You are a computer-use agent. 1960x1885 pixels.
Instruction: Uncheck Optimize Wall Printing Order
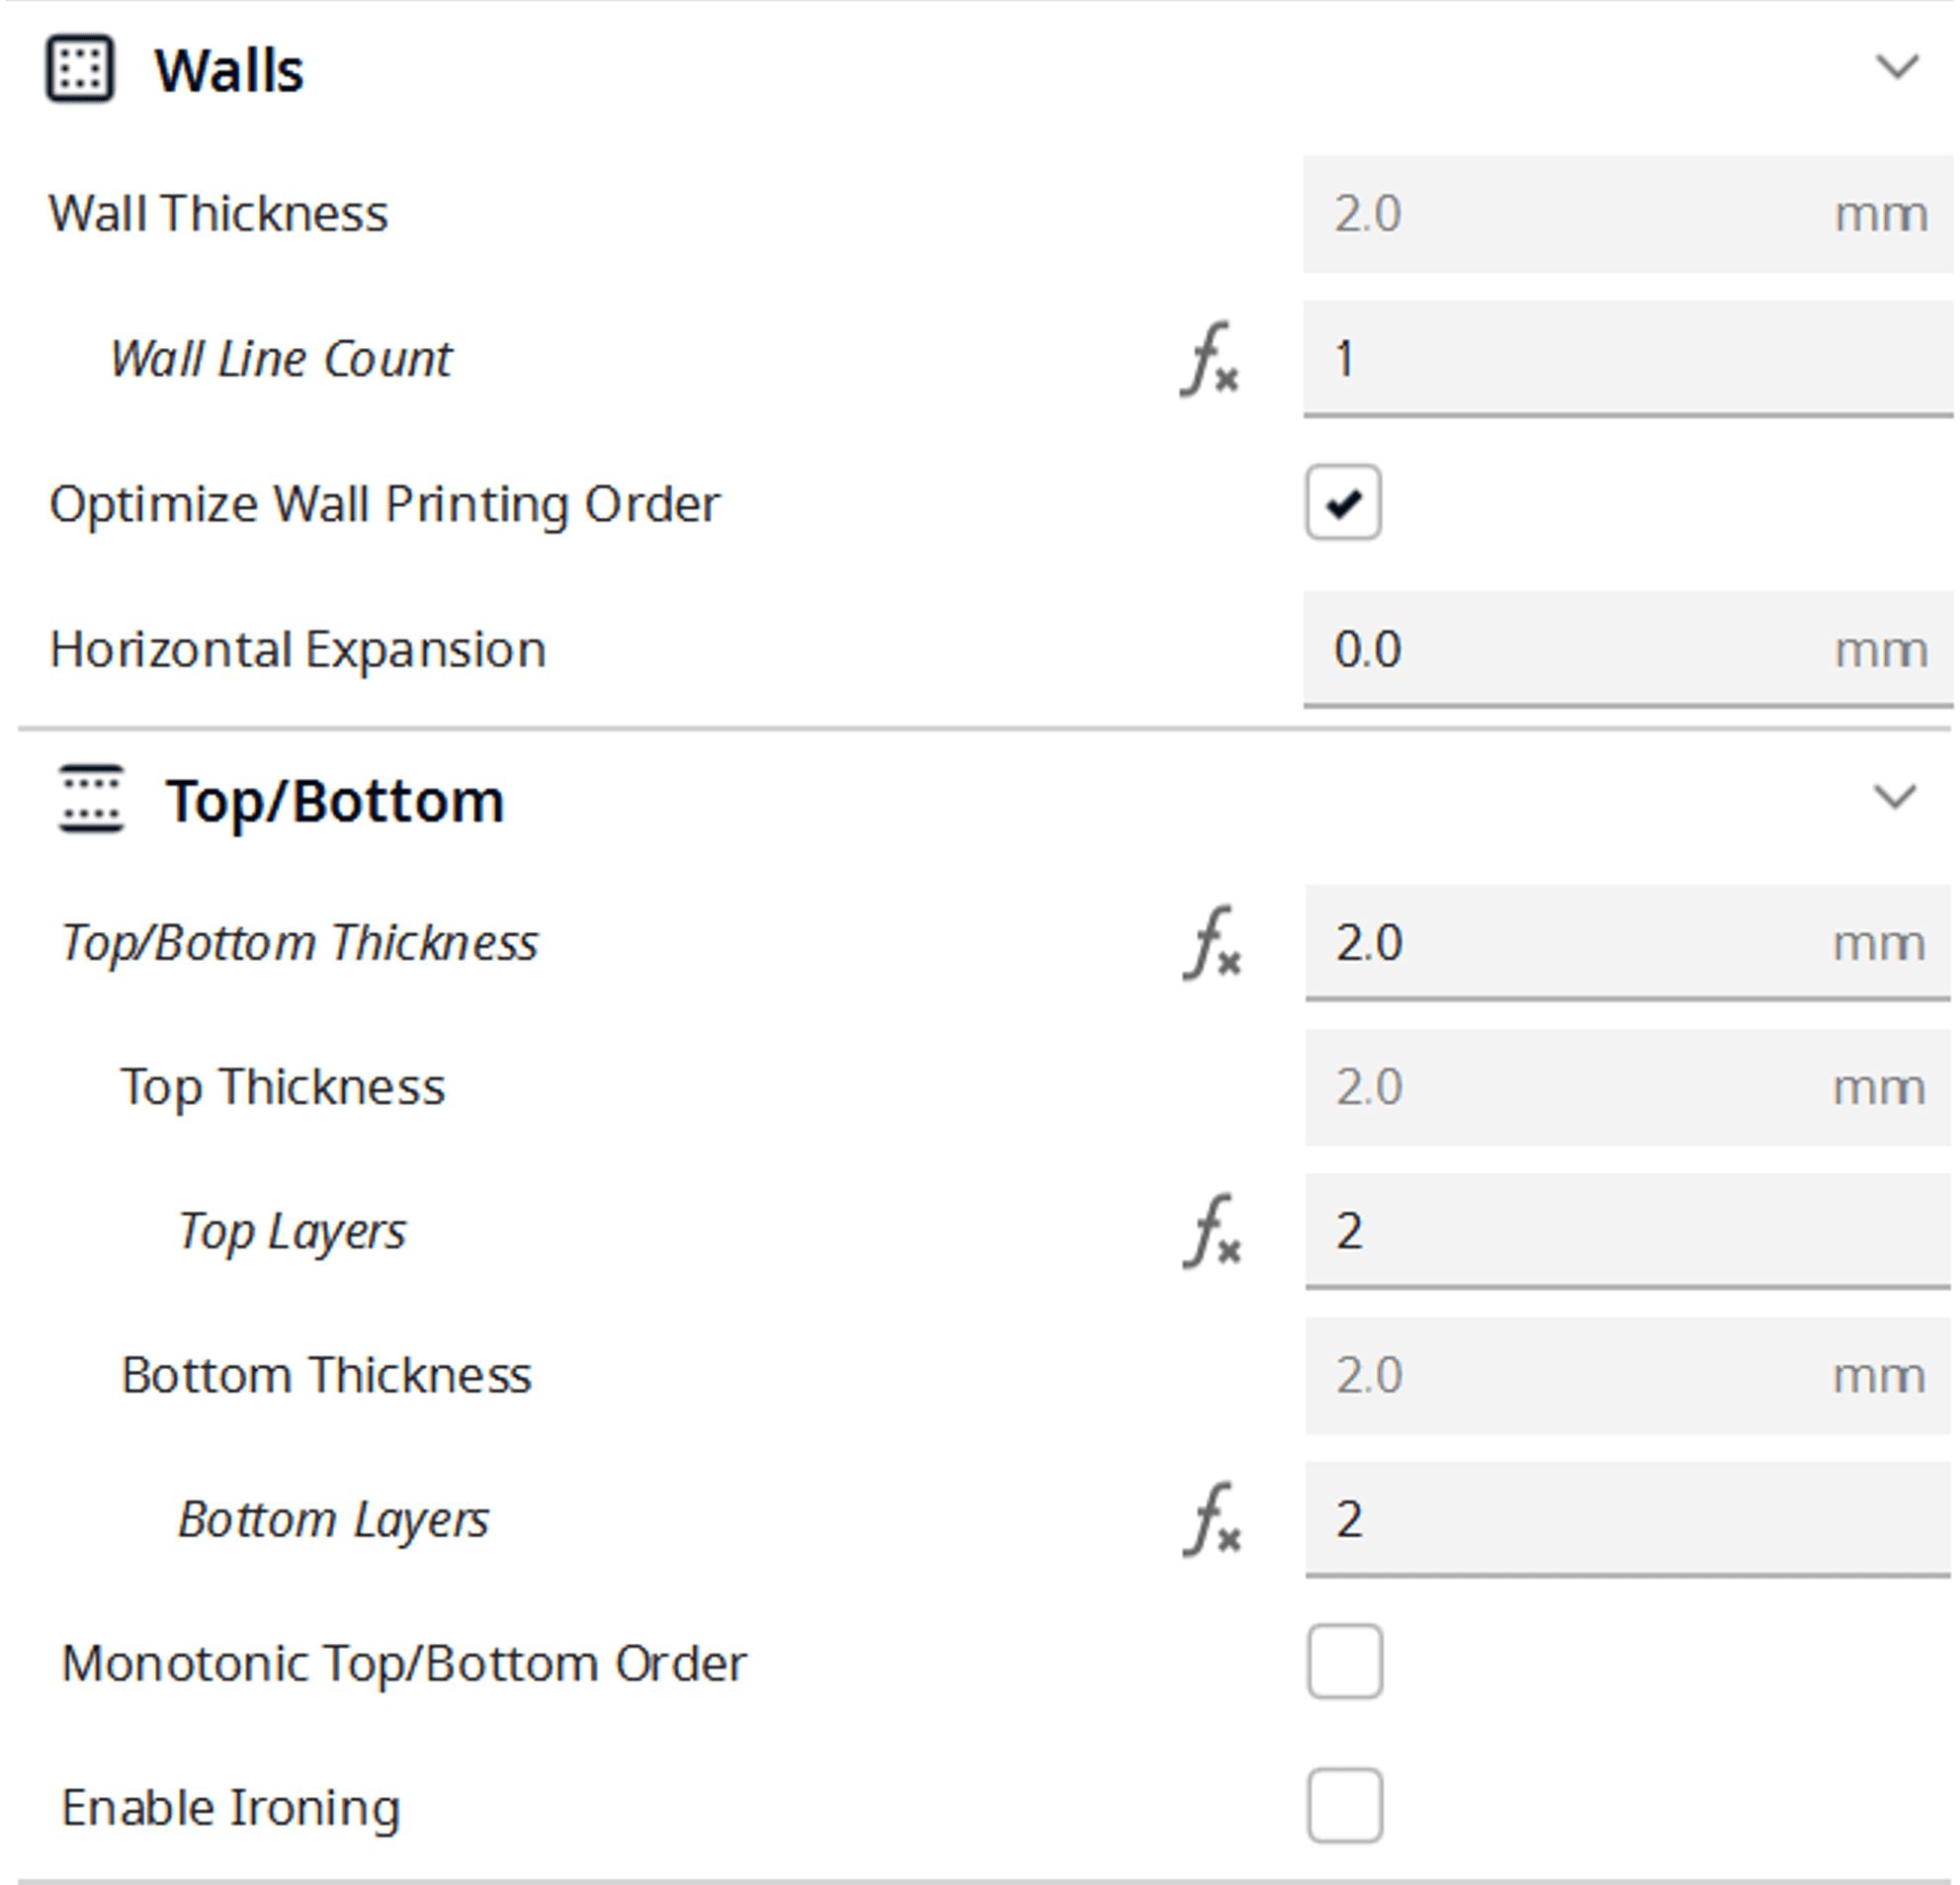(x=1343, y=503)
